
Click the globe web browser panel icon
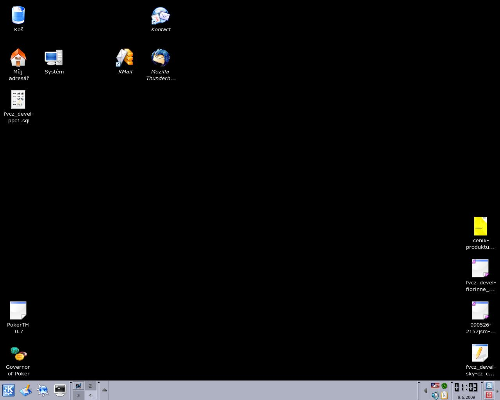point(43,390)
